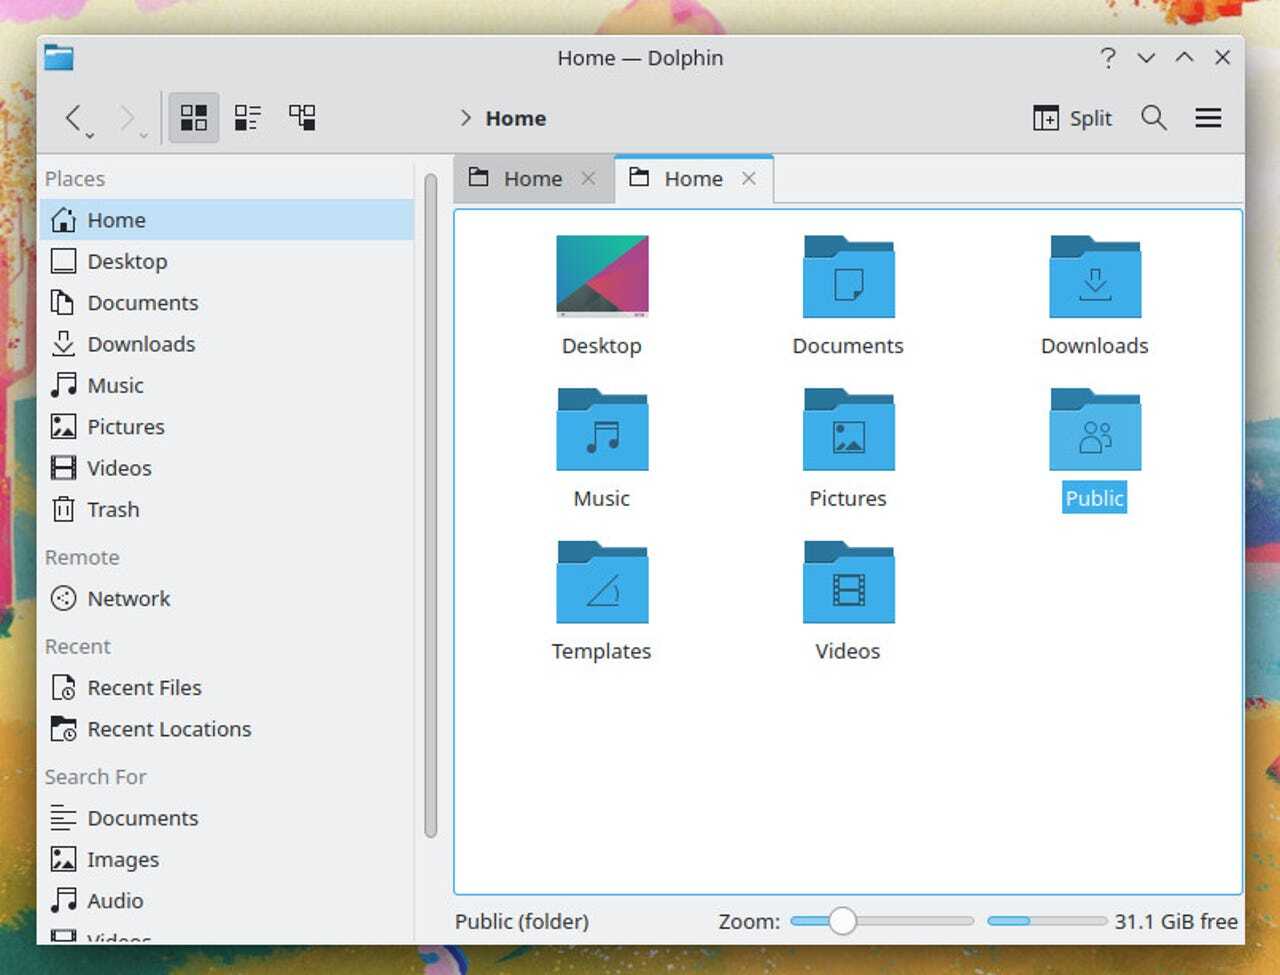Open the Downloads folder icon
Screen dimensions: 1280x975
1094,279
